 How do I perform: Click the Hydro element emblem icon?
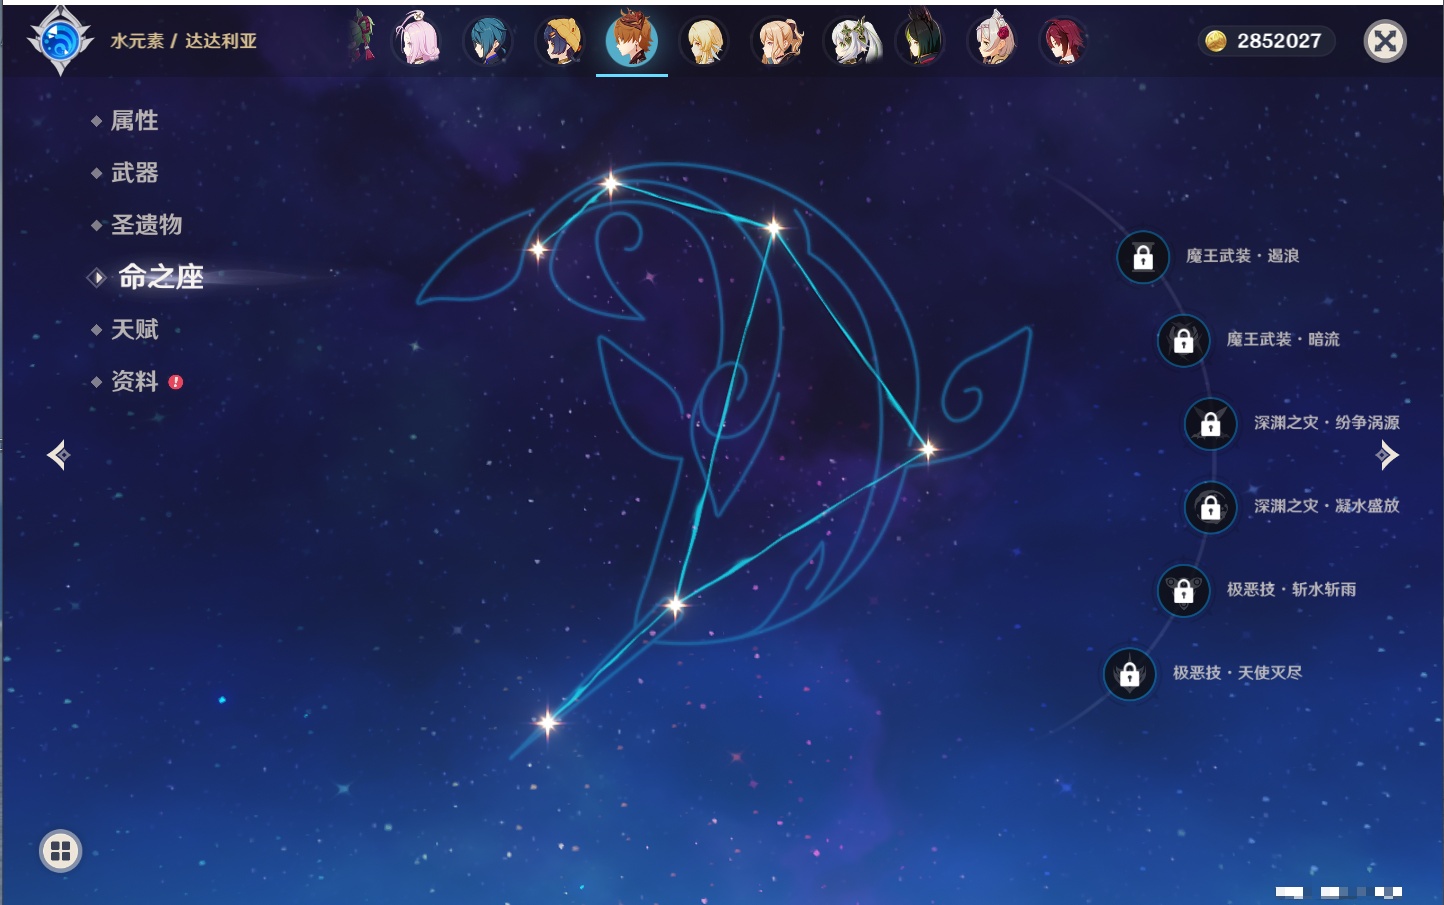[60, 41]
